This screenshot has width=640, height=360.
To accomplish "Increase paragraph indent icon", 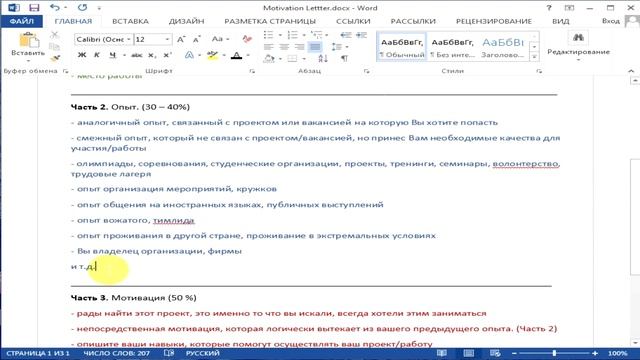I will 361,35.
